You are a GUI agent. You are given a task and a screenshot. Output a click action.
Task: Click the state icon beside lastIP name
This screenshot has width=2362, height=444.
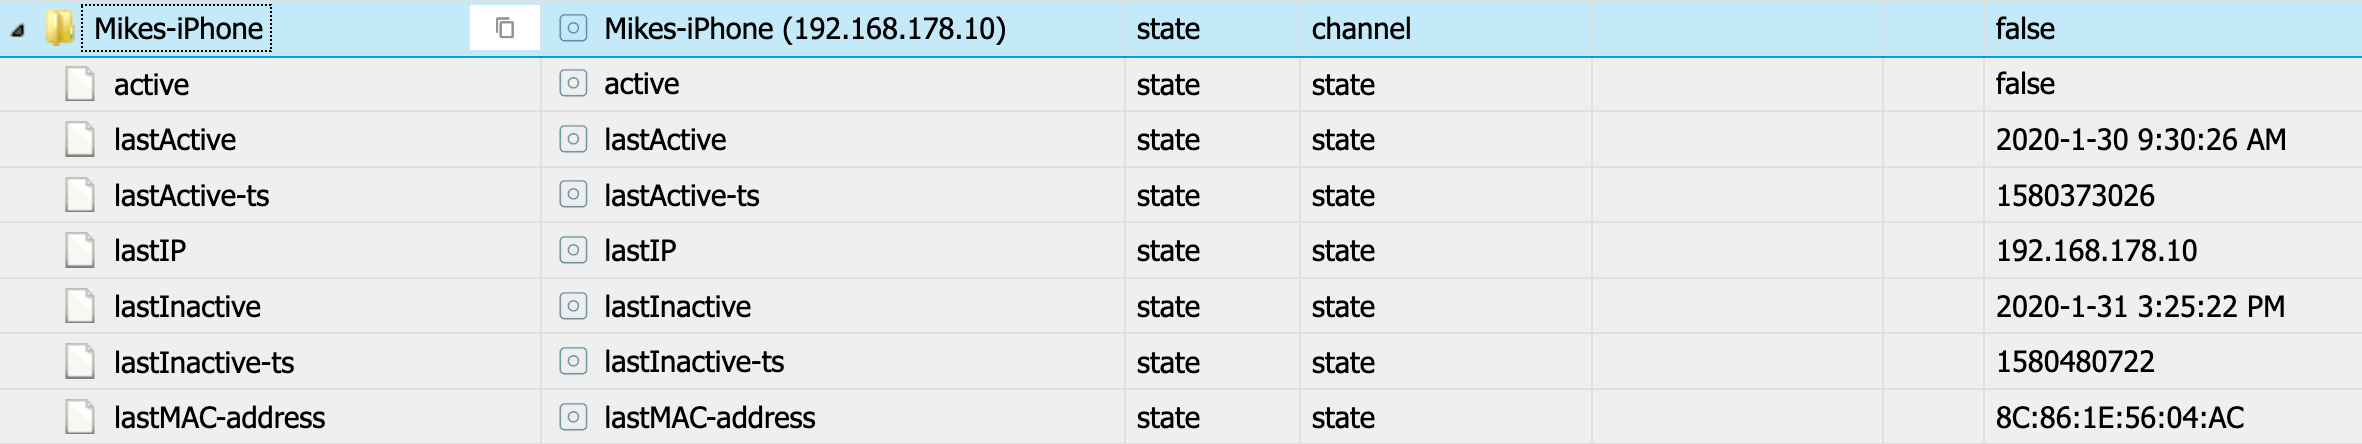[x=573, y=250]
